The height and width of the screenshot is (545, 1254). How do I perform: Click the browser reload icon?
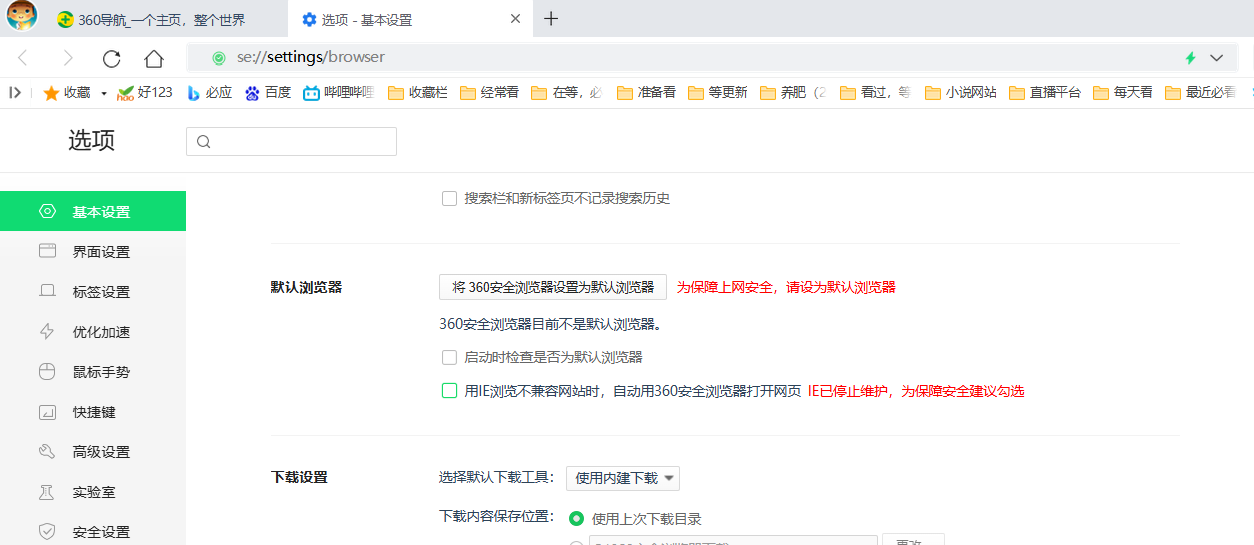111,58
